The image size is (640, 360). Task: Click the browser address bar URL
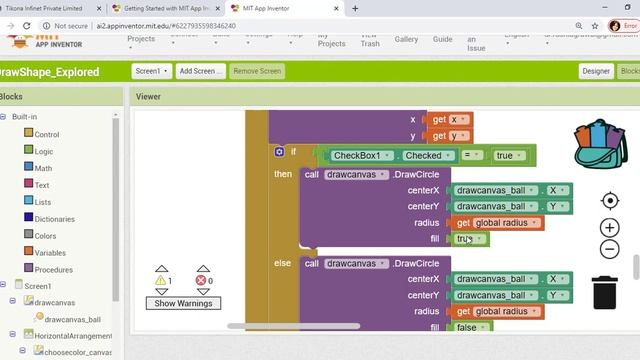(166, 26)
